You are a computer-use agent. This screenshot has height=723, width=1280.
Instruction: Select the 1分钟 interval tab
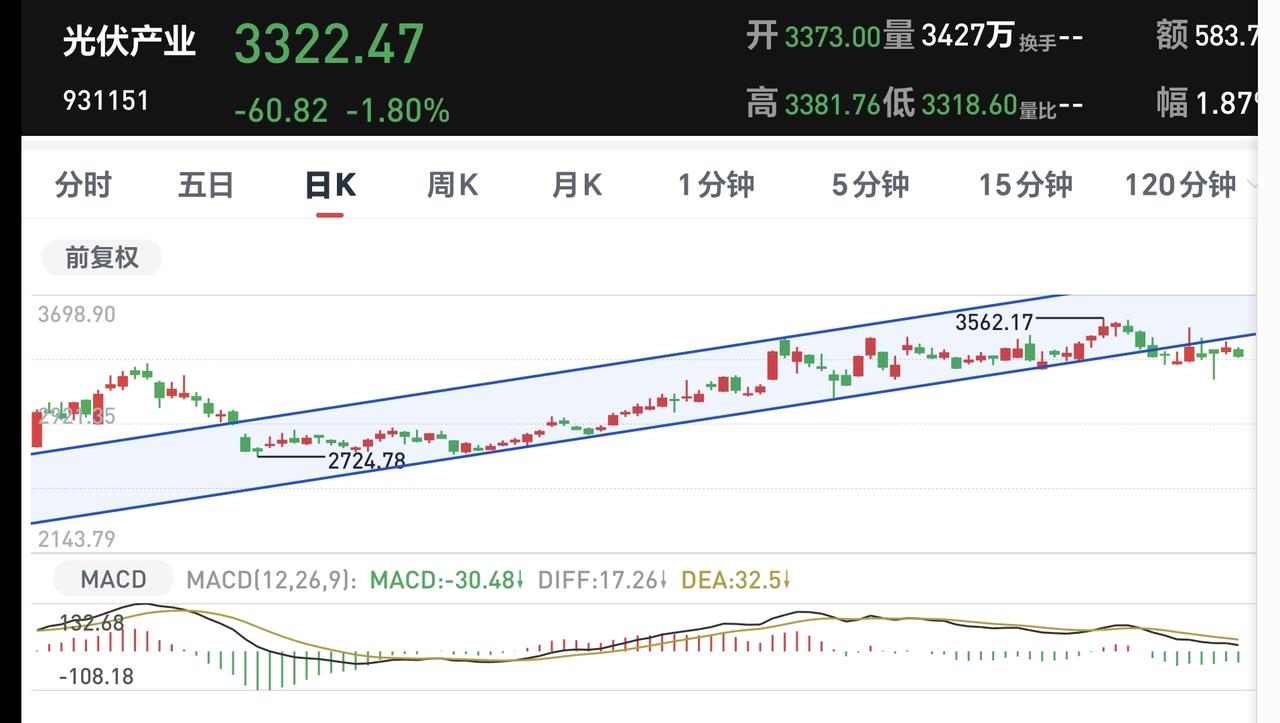click(x=716, y=185)
